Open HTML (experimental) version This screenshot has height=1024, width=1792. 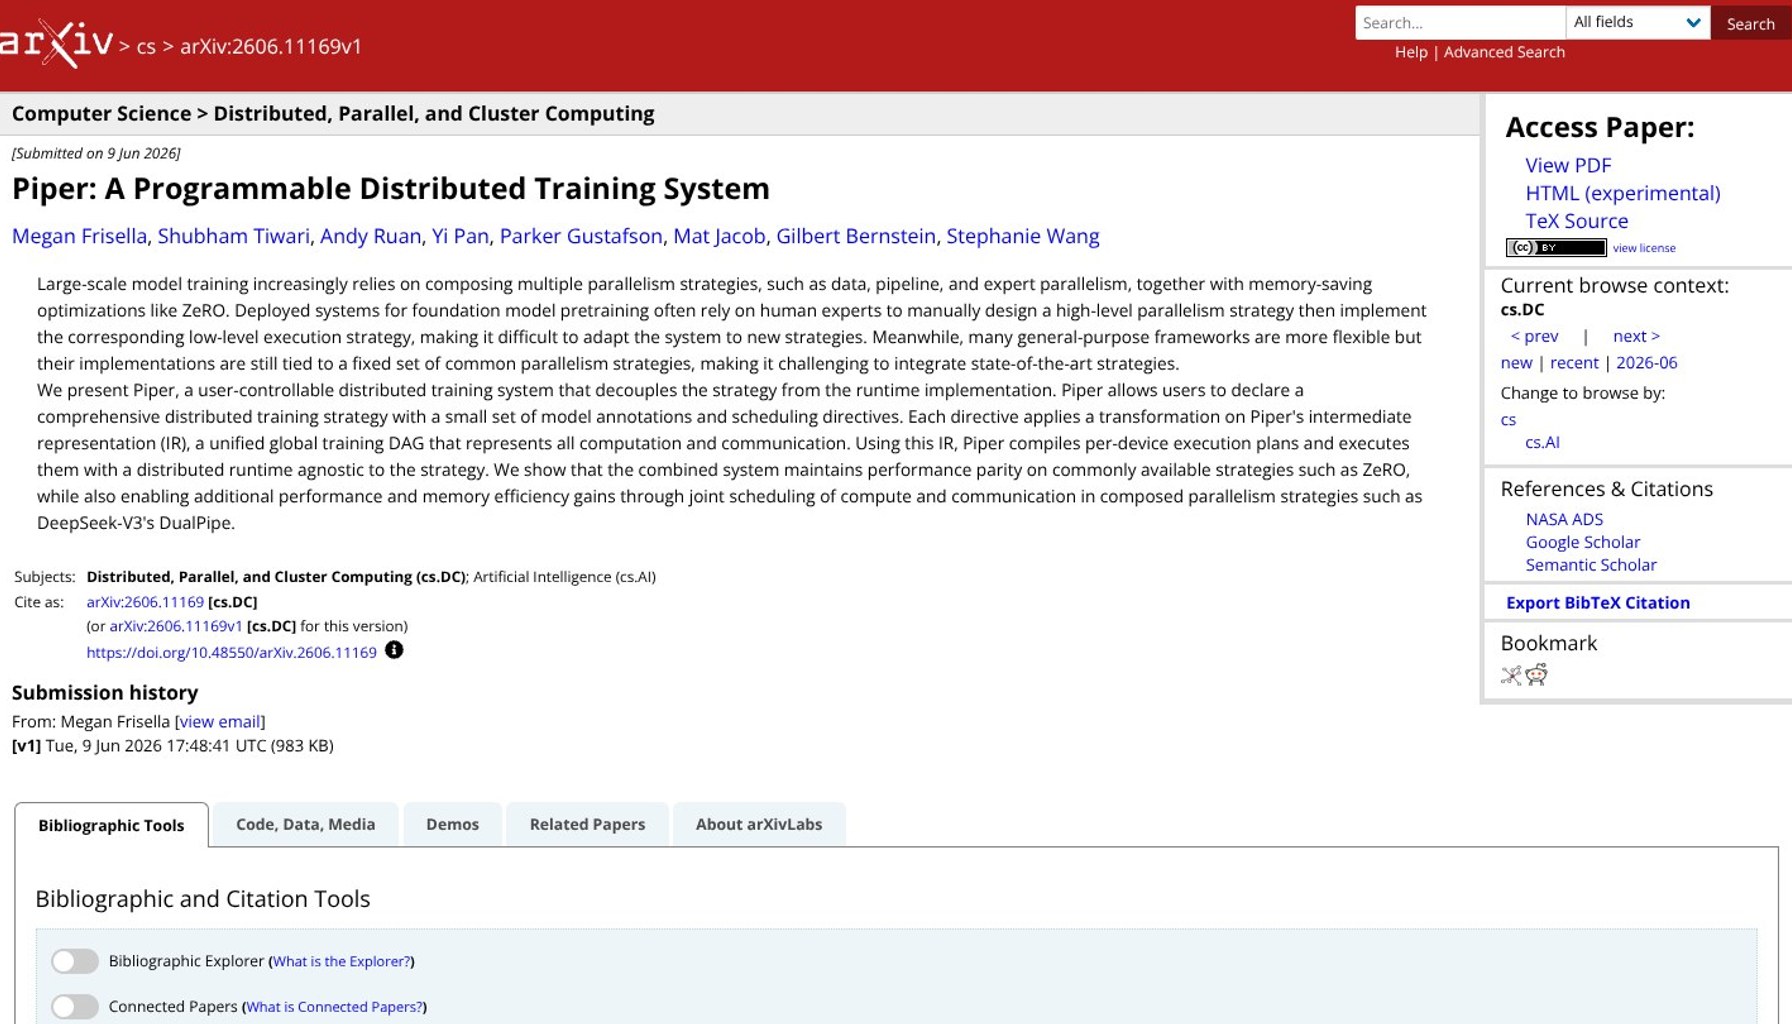pos(1623,193)
